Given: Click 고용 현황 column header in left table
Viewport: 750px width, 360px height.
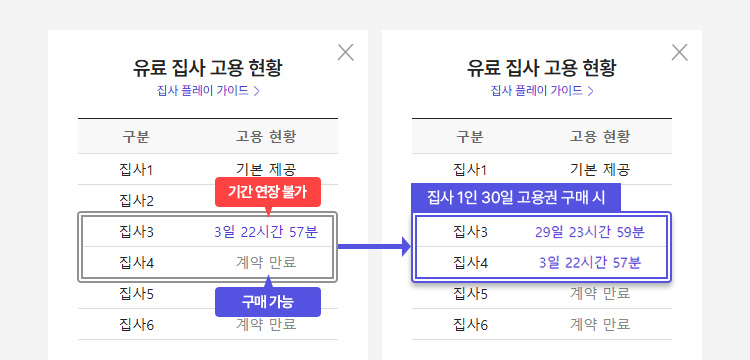Looking at the screenshot, I should pos(266,137).
